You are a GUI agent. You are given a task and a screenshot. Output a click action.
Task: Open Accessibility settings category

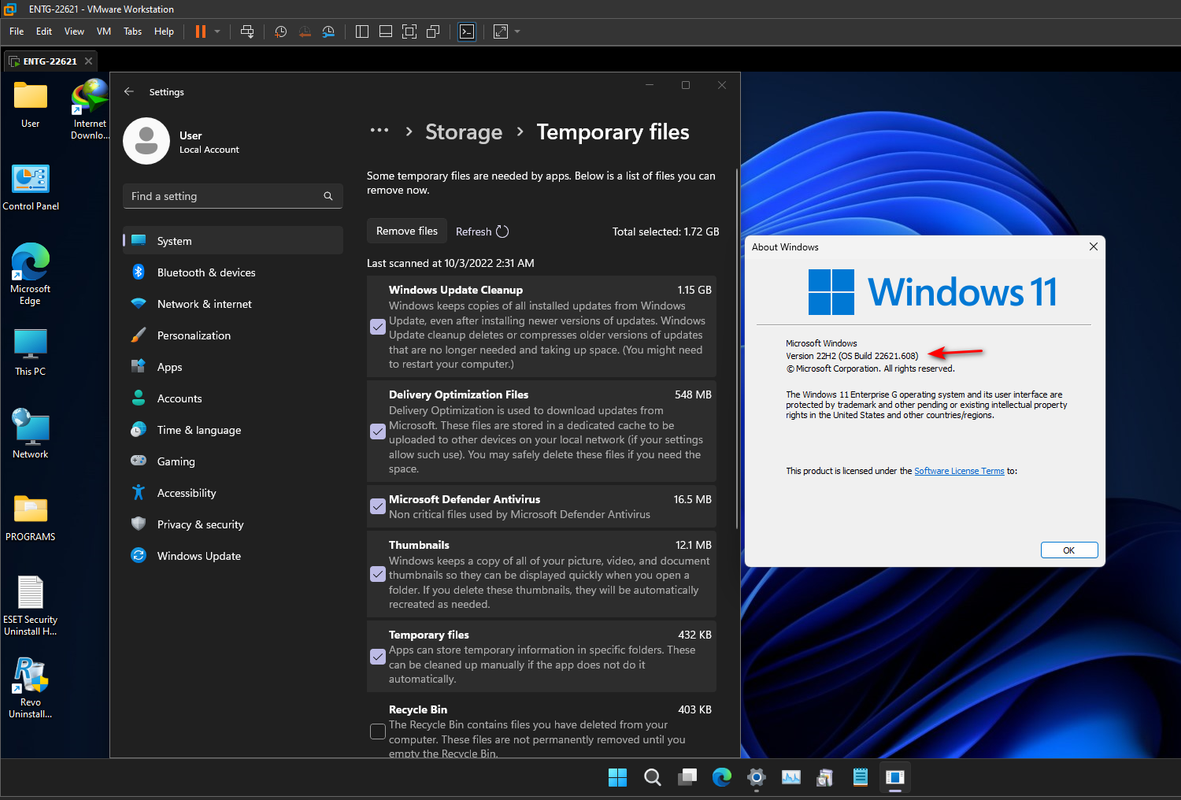pyautogui.click(x=232, y=493)
